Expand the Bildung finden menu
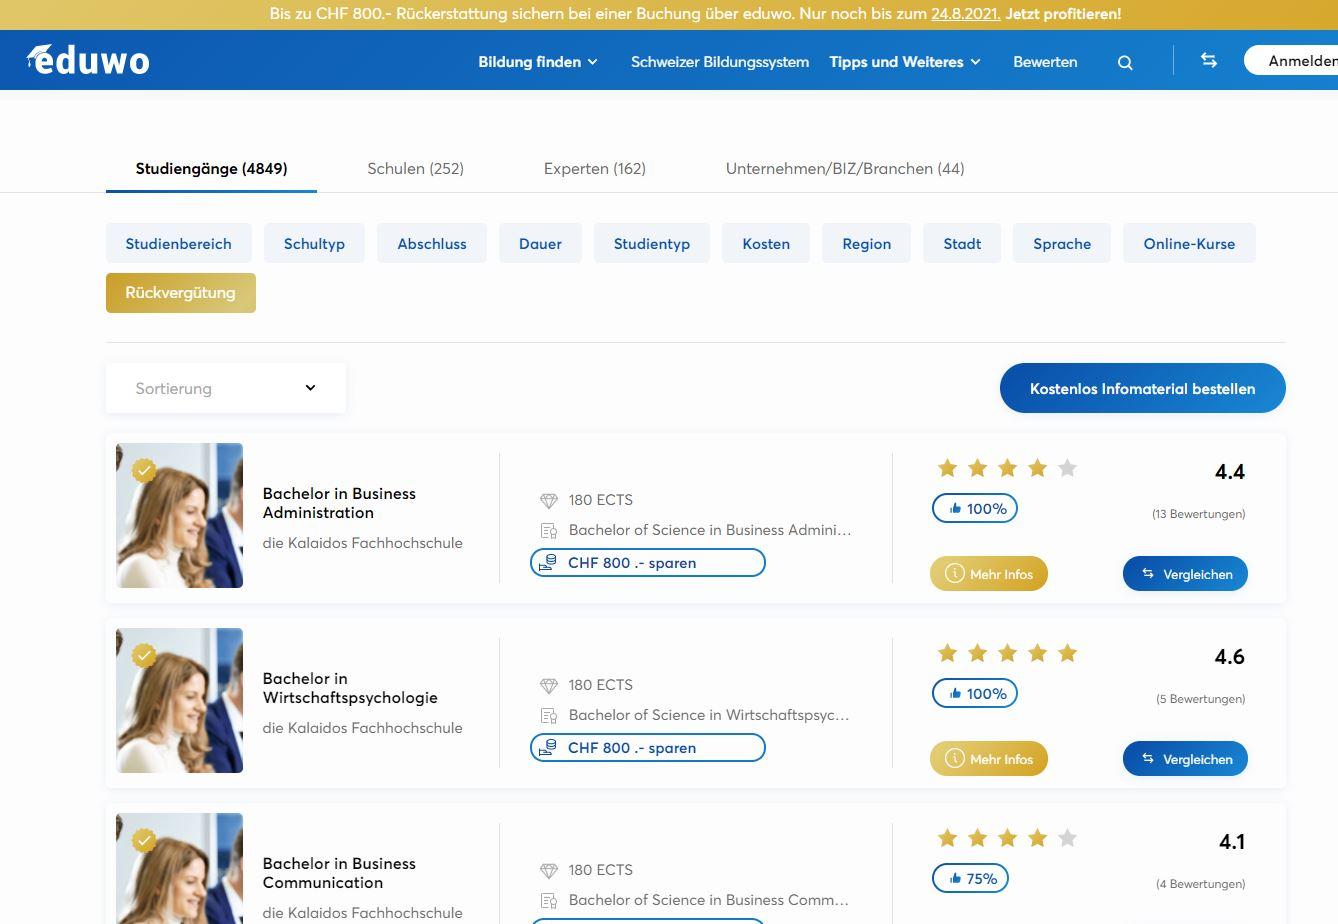This screenshot has height=924, width=1338. [x=538, y=62]
